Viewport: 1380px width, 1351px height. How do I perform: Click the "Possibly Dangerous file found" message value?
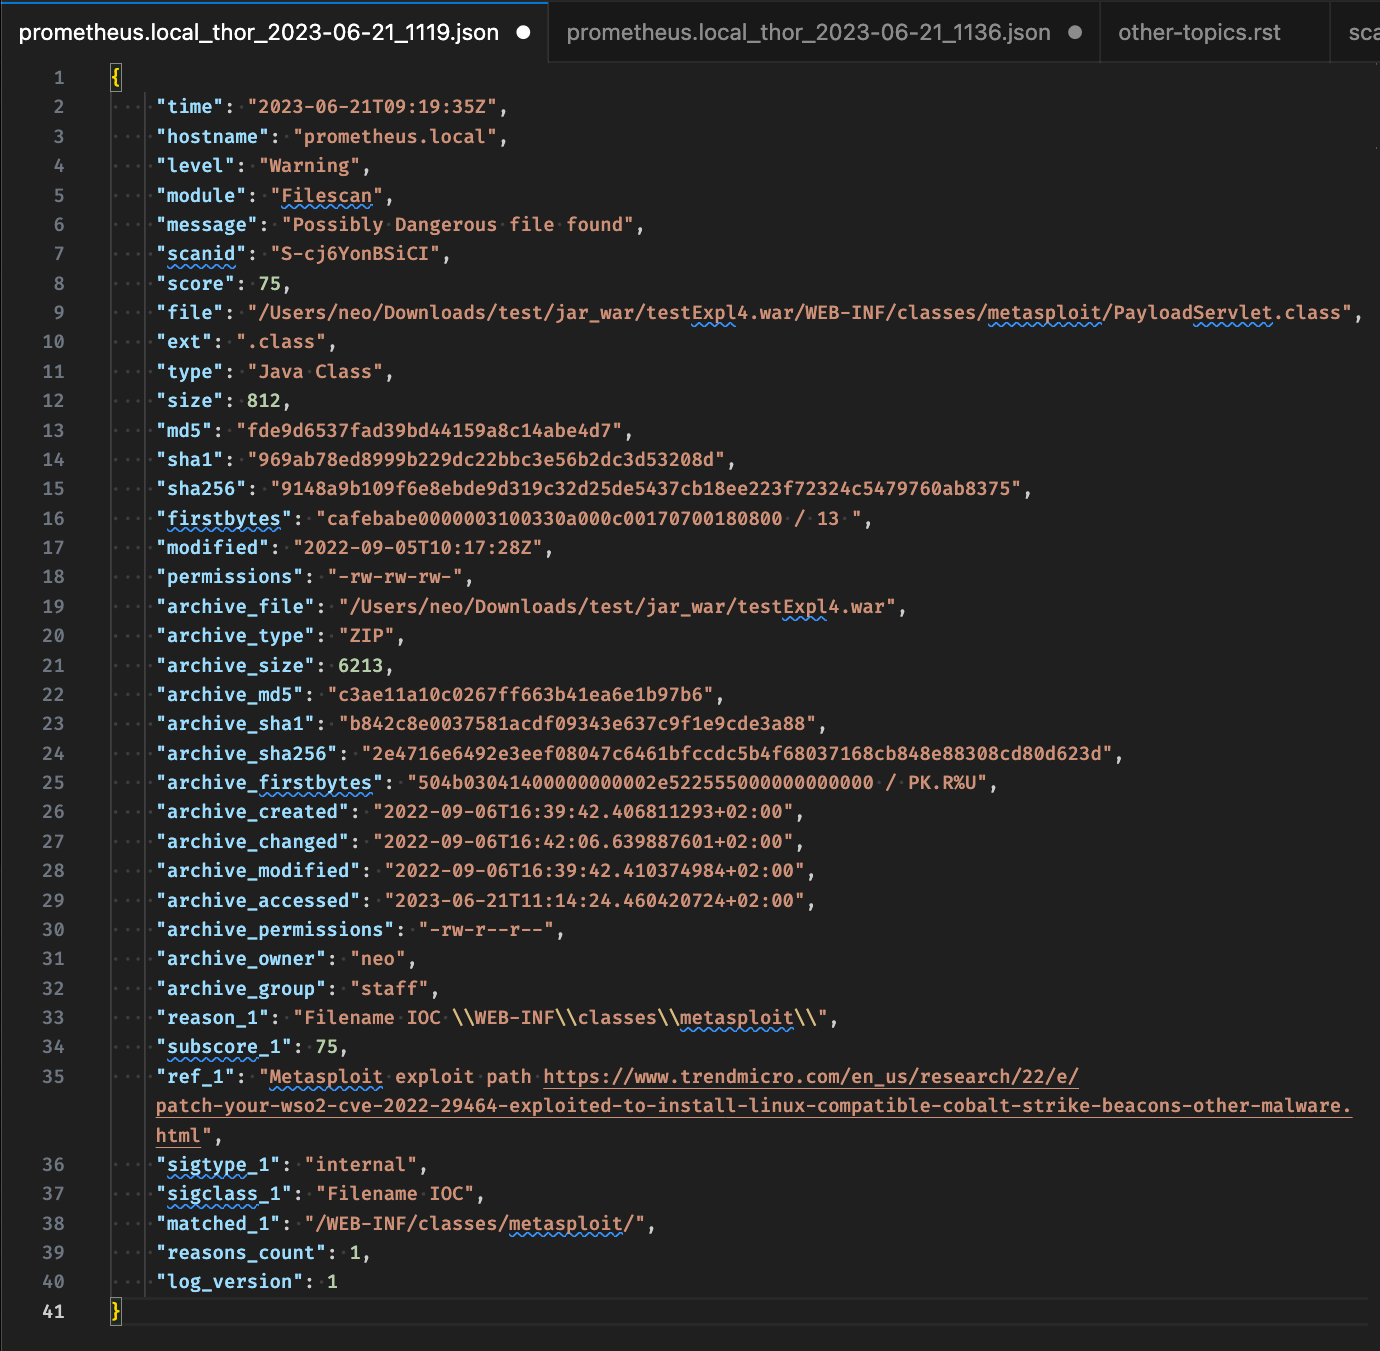tap(462, 225)
